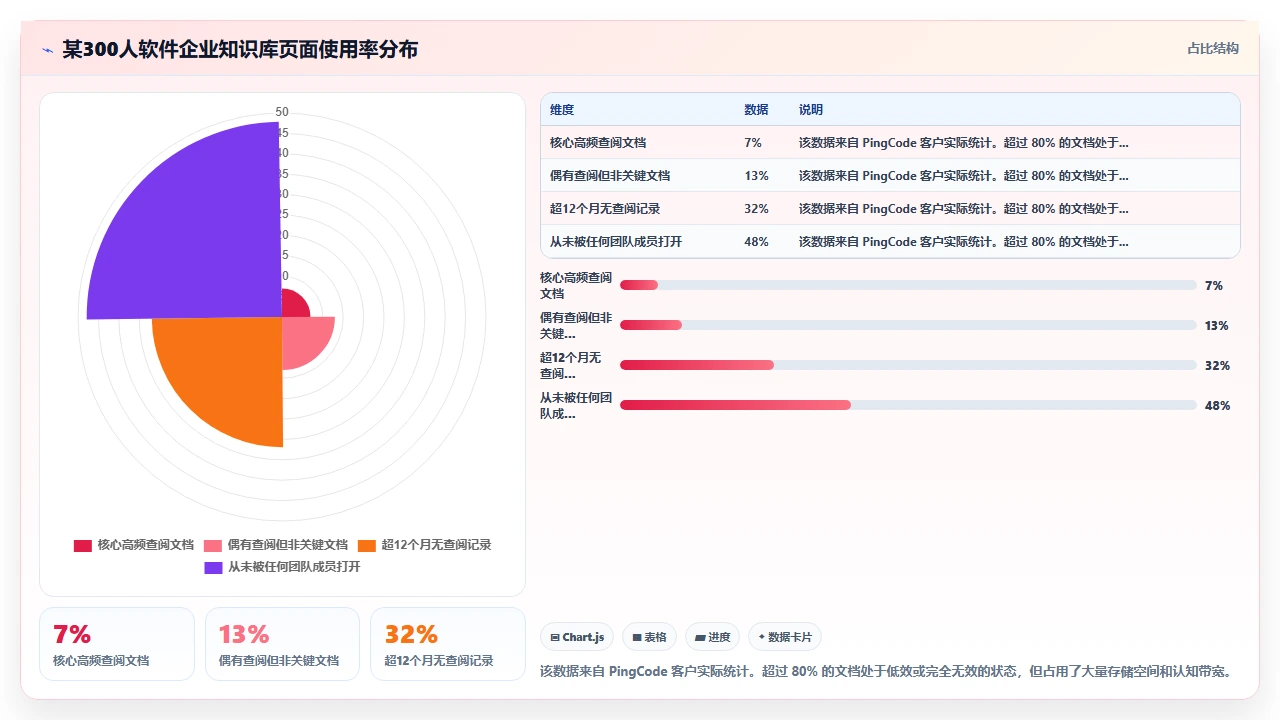This screenshot has height=720, width=1280.
Task: Click the 13% progress bar
Action: (x=908, y=325)
